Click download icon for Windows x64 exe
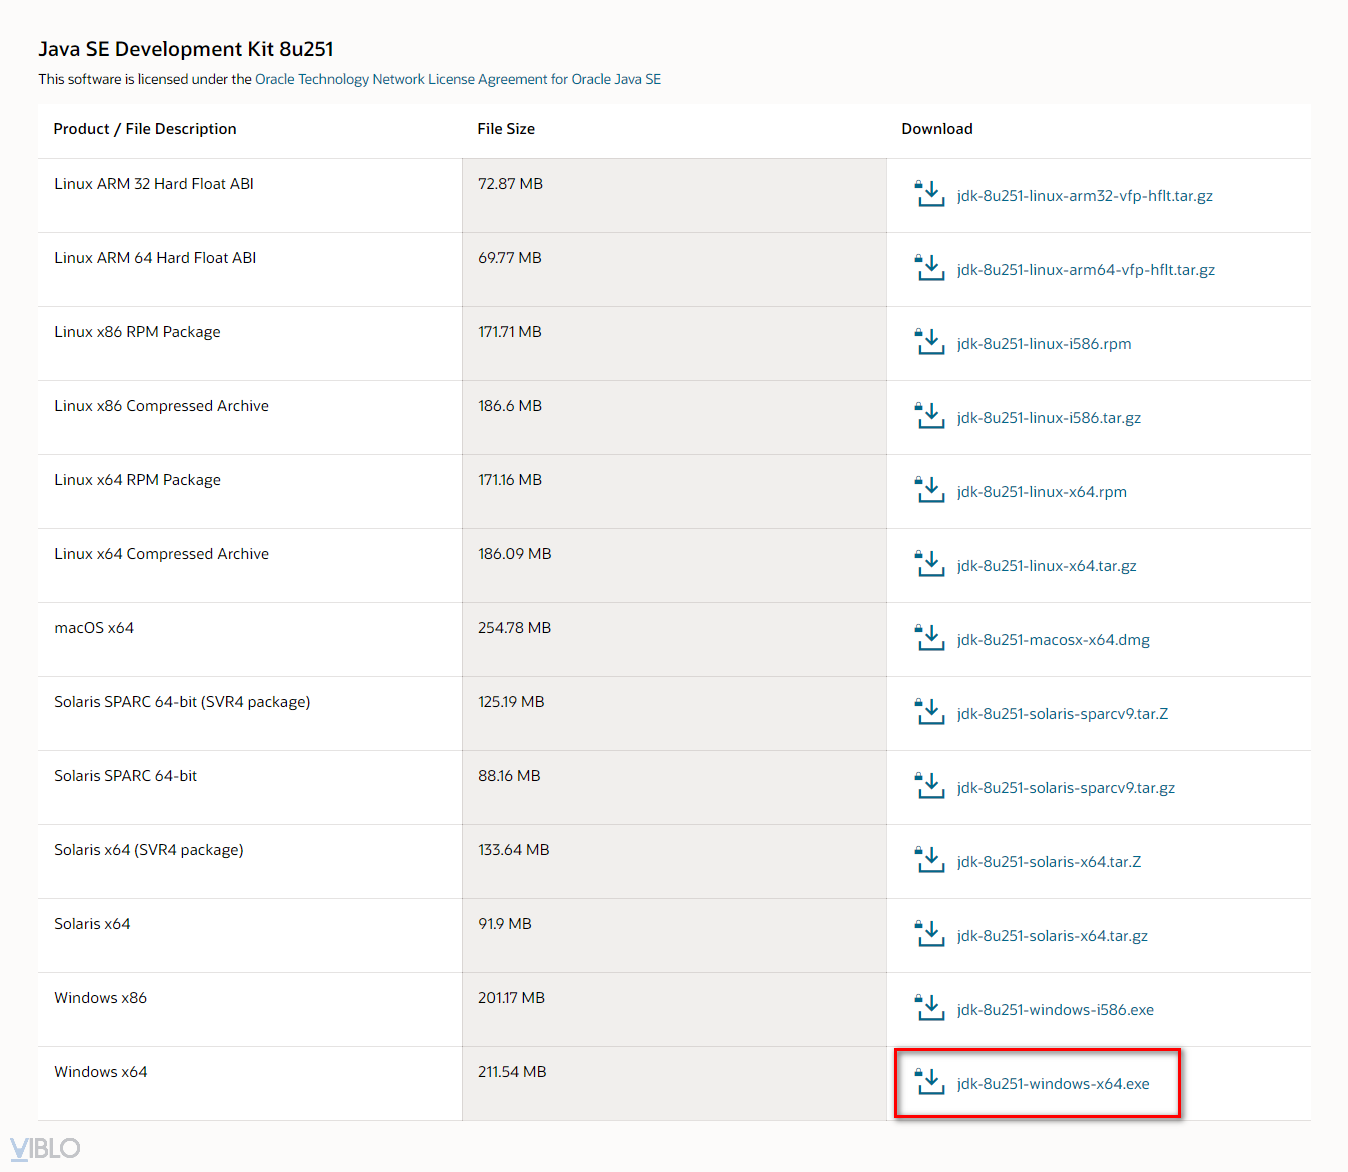The width and height of the screenshot is (1348, 1172). coord(930,1082)
